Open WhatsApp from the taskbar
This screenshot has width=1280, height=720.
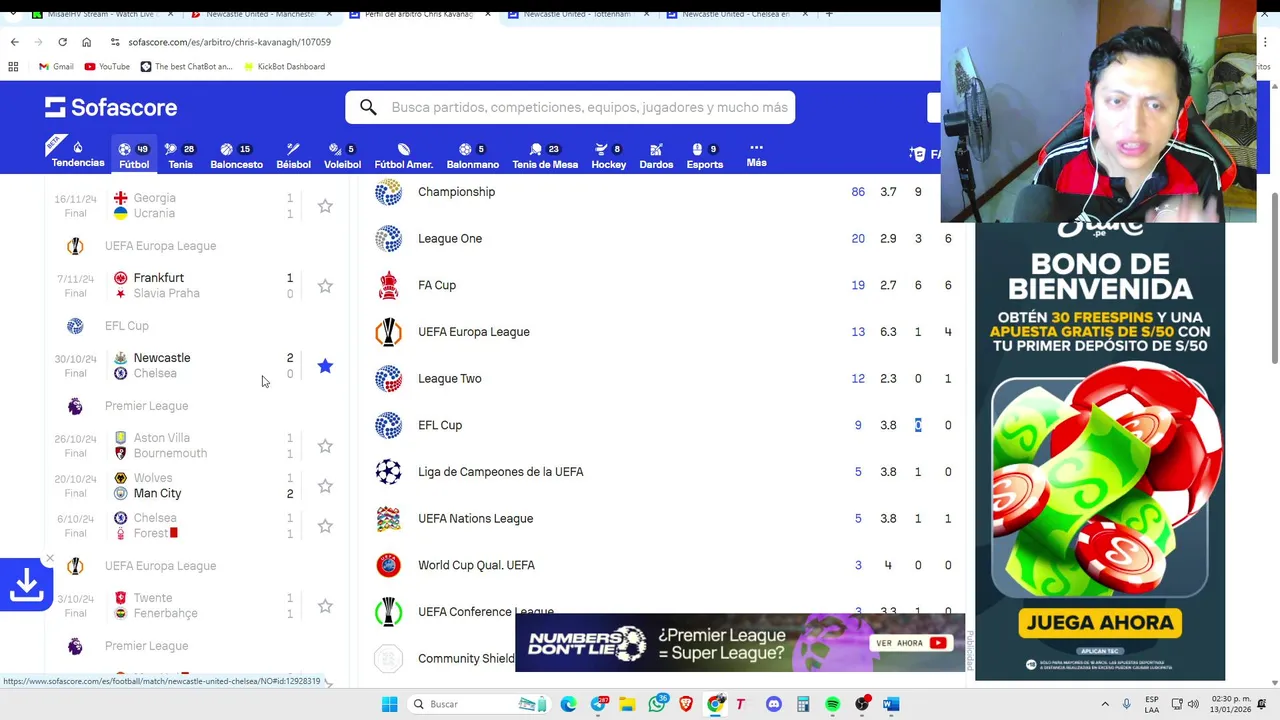(657, 705)
